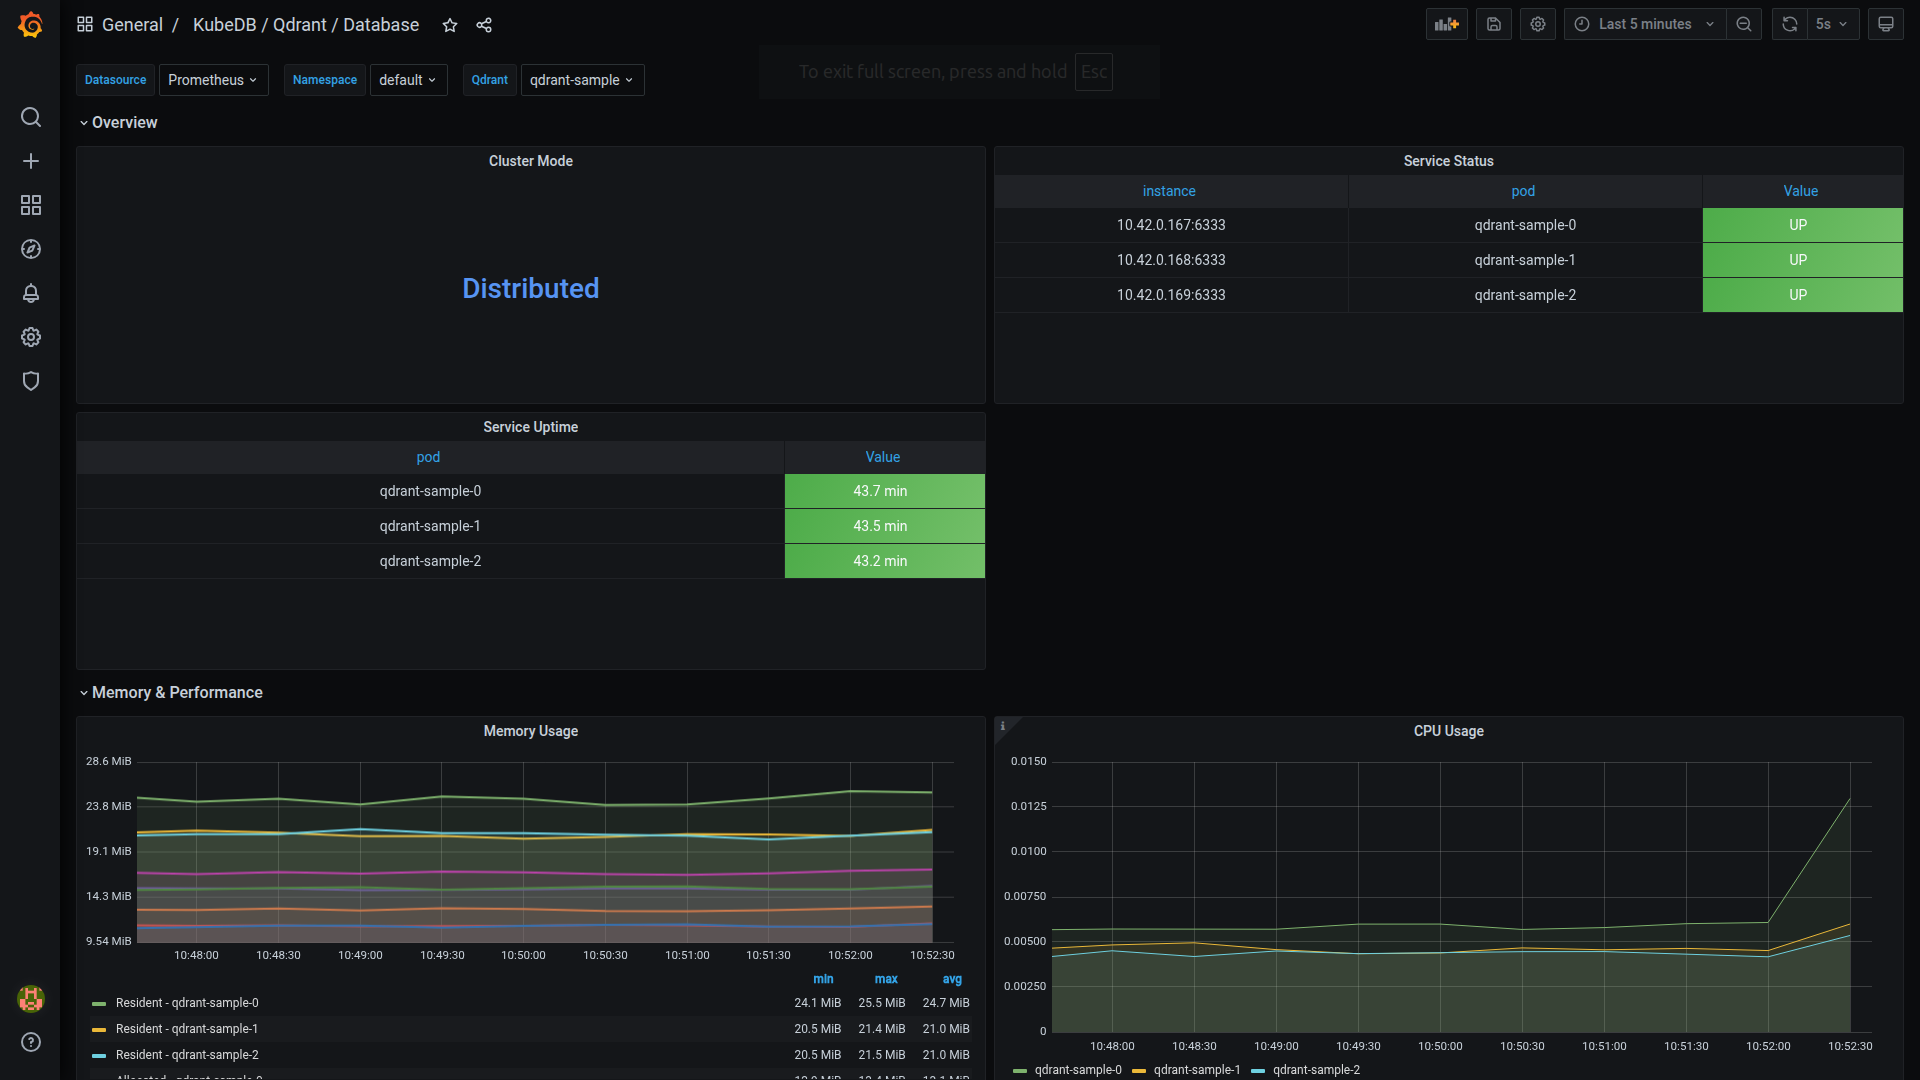Open dashboard settings gear in toolbar
The height and width of the screenshot is (1080, 1920).
[1538, 24]
